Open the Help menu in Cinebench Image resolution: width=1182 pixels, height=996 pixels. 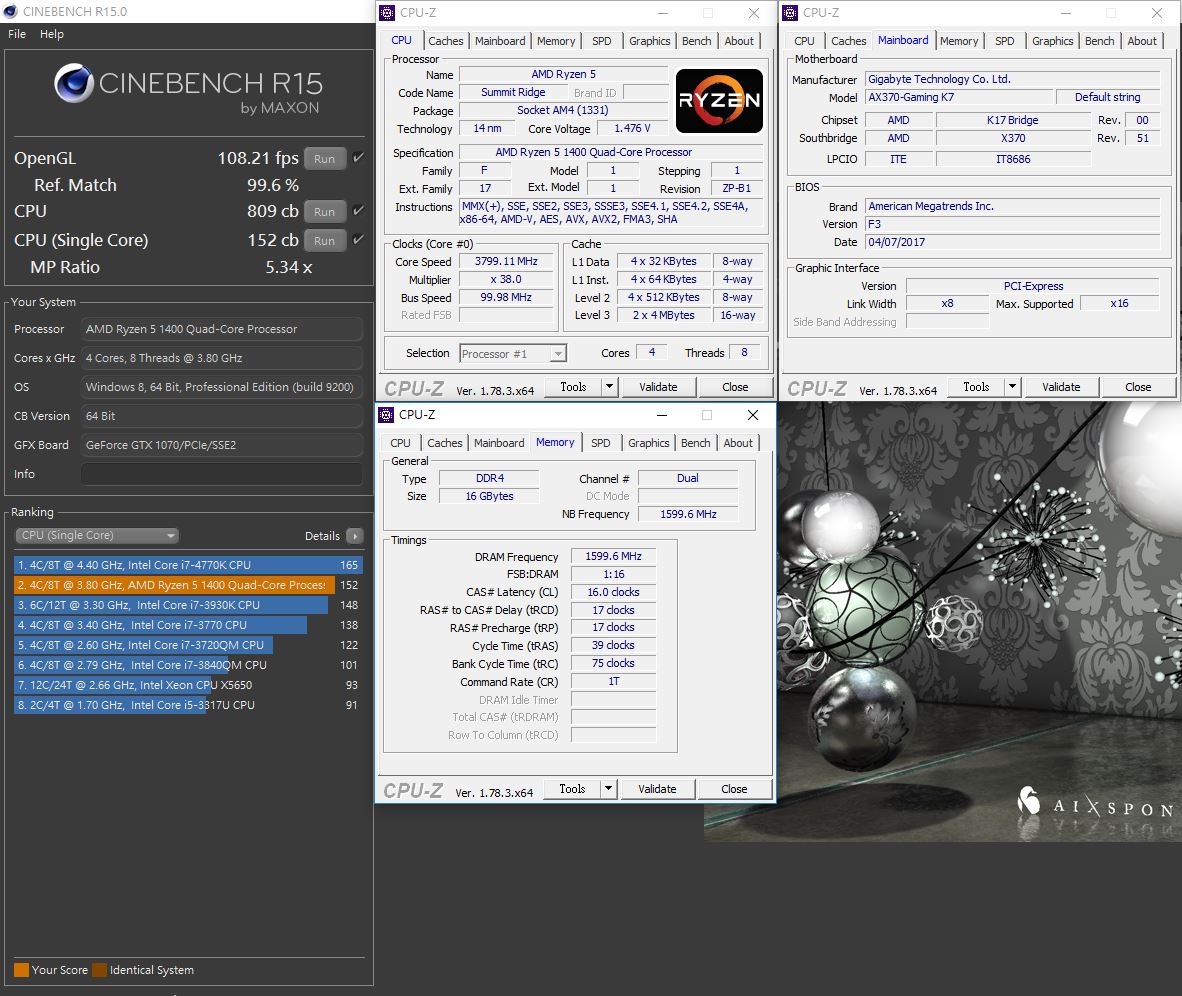52,34
